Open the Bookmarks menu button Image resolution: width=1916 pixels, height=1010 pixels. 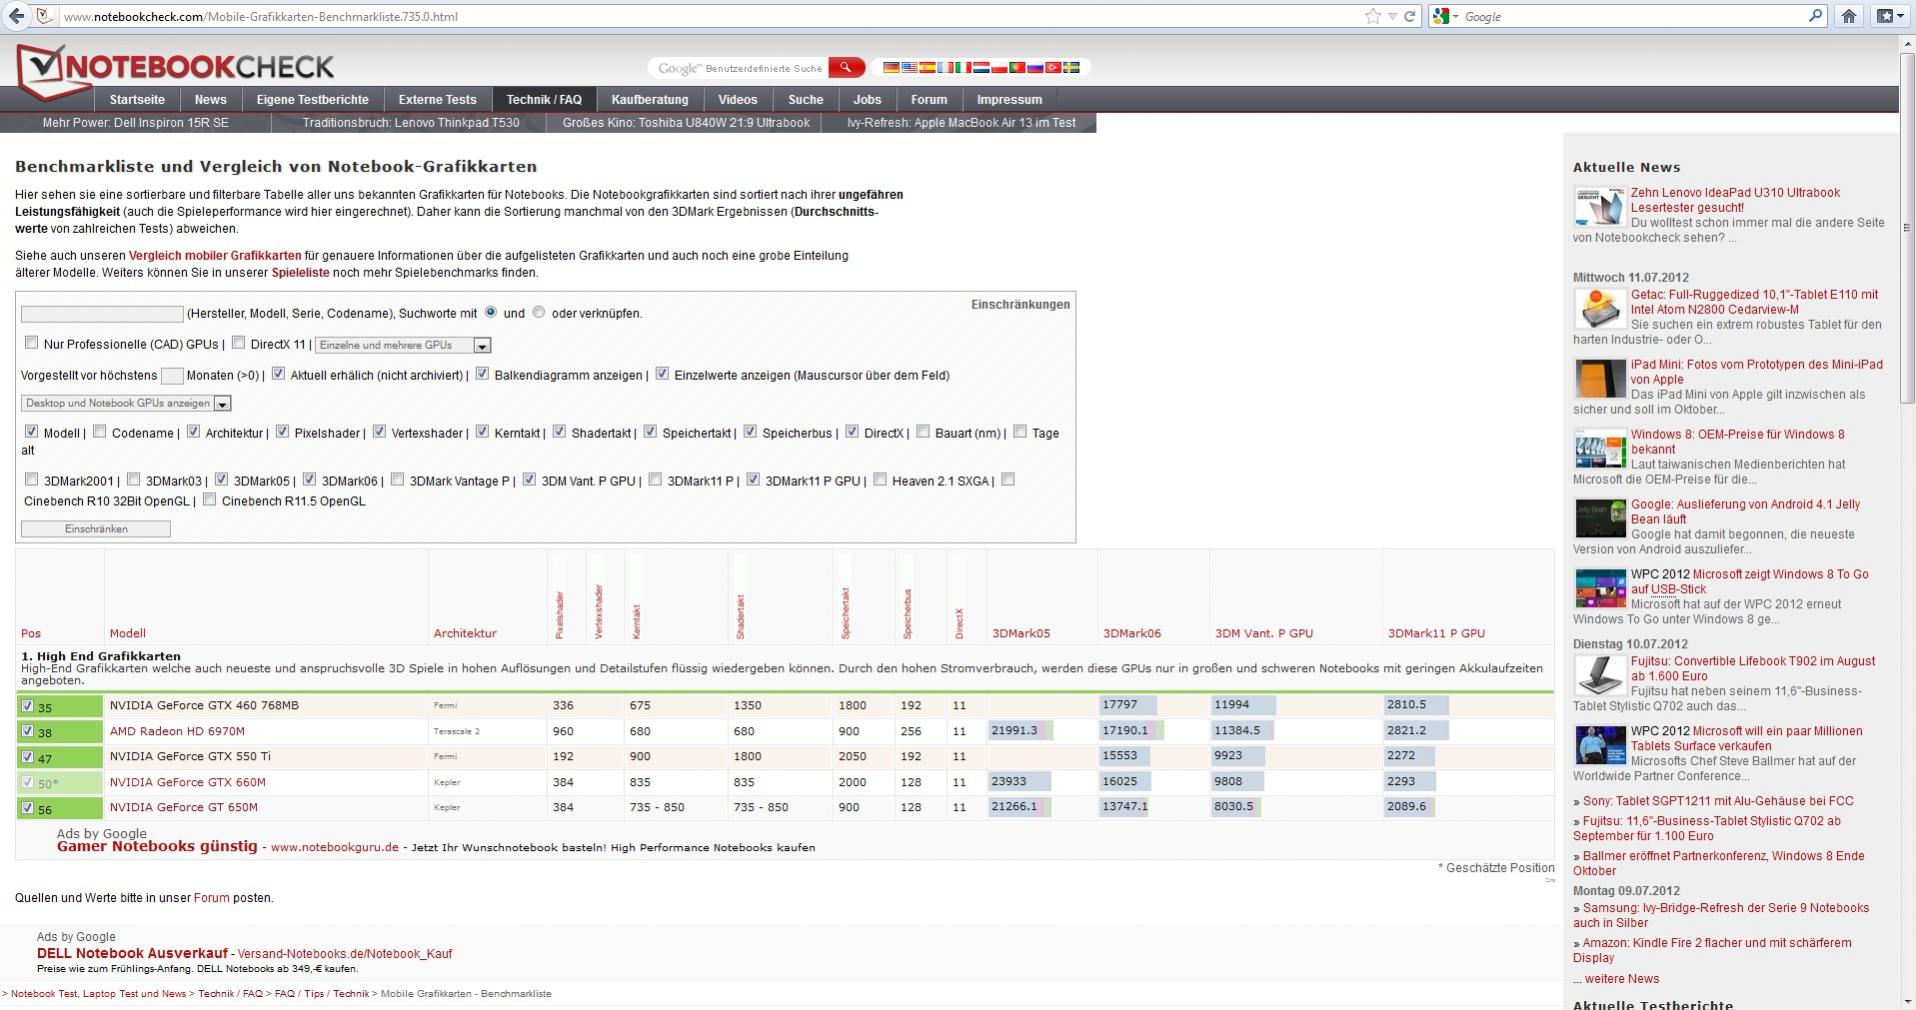tap(1889, 16)
